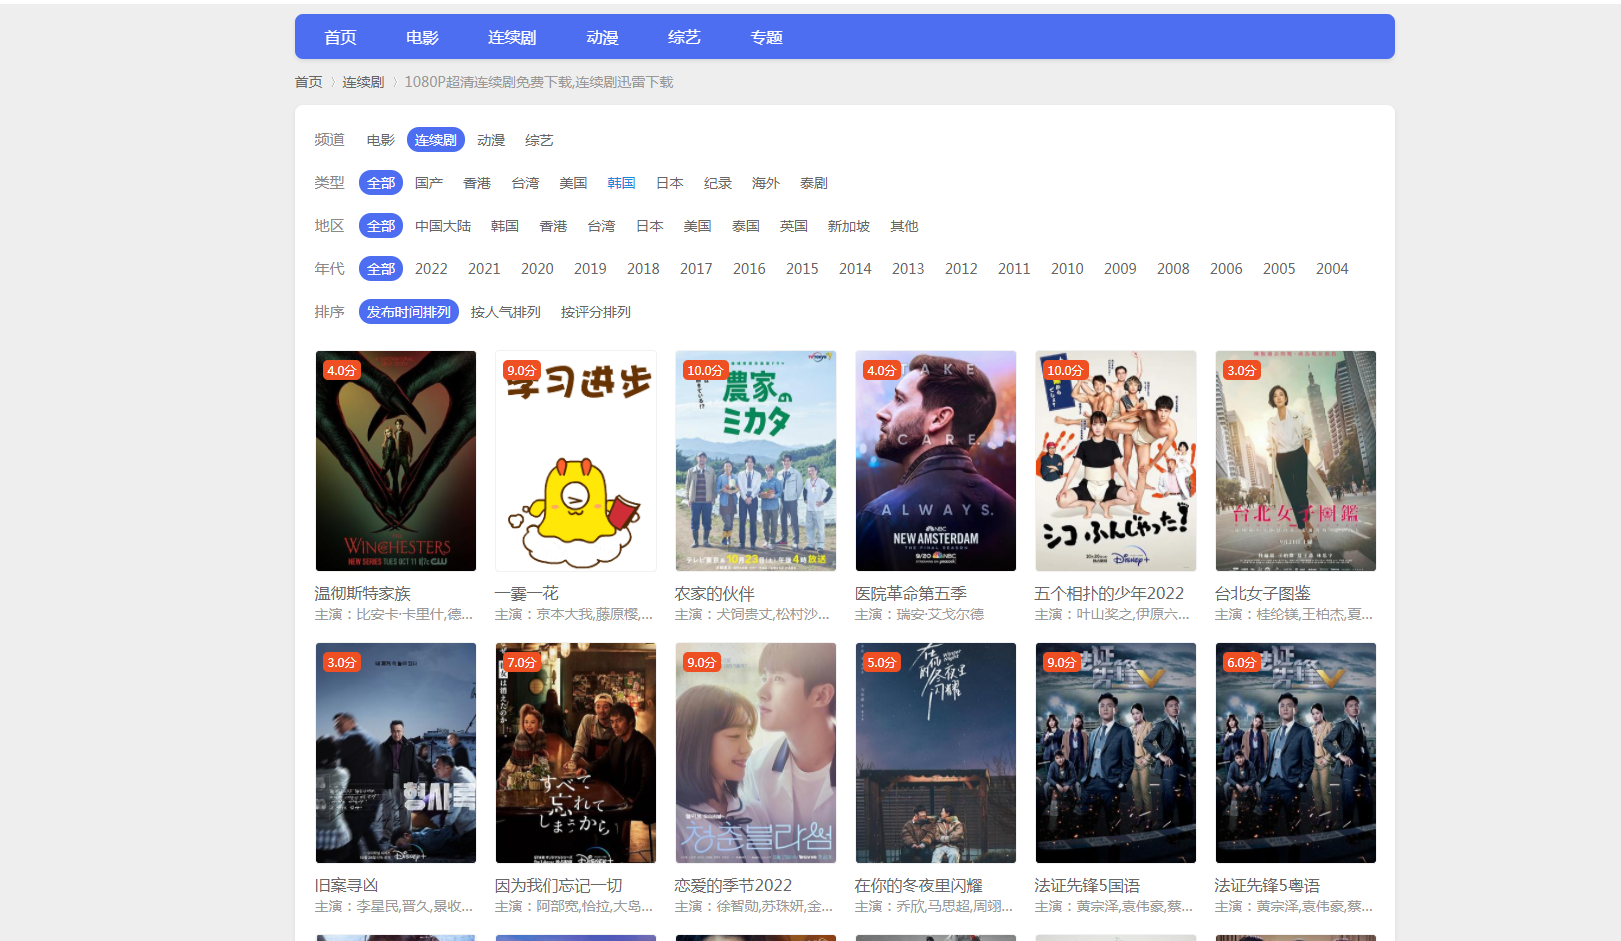1621x941 pixels.
Task: Click the 一雾一花 title link
Action: click(x=527, y=594)
